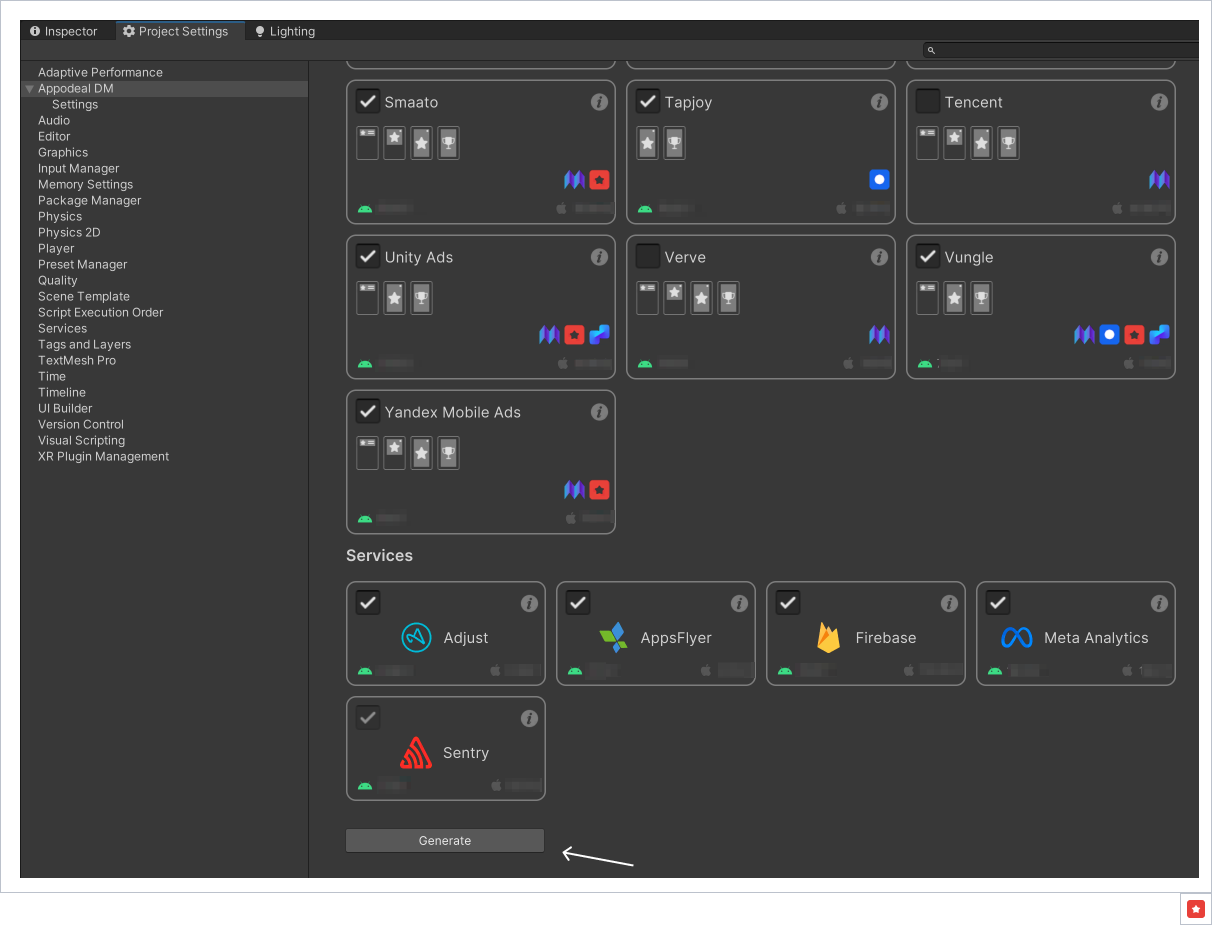Open XR Plugin Management settings

click(103, 457)
